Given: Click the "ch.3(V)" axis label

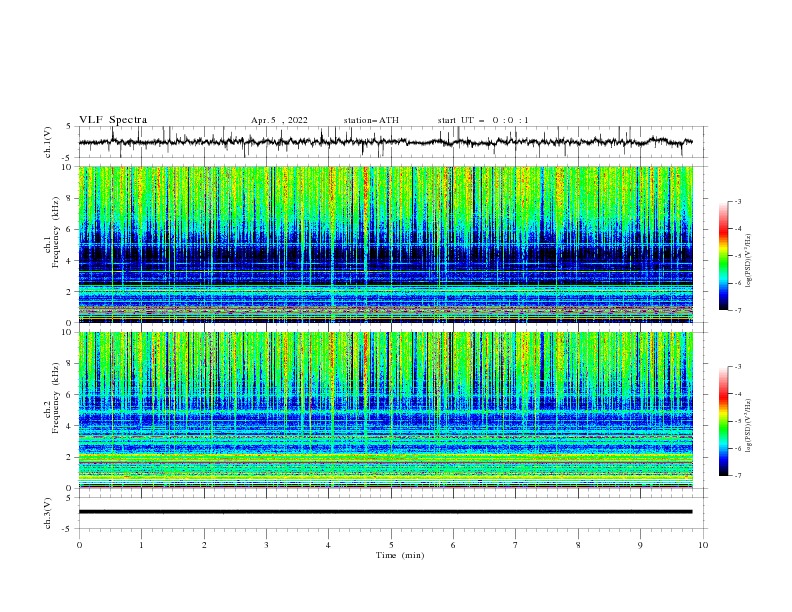Looking at the screenshot, I should coord(48,513).
